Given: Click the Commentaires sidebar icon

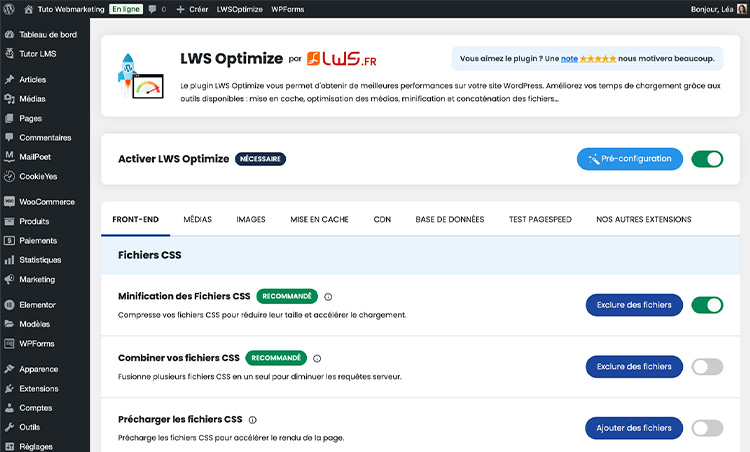Looking at the screenshot, I should (x=10, y=137).
